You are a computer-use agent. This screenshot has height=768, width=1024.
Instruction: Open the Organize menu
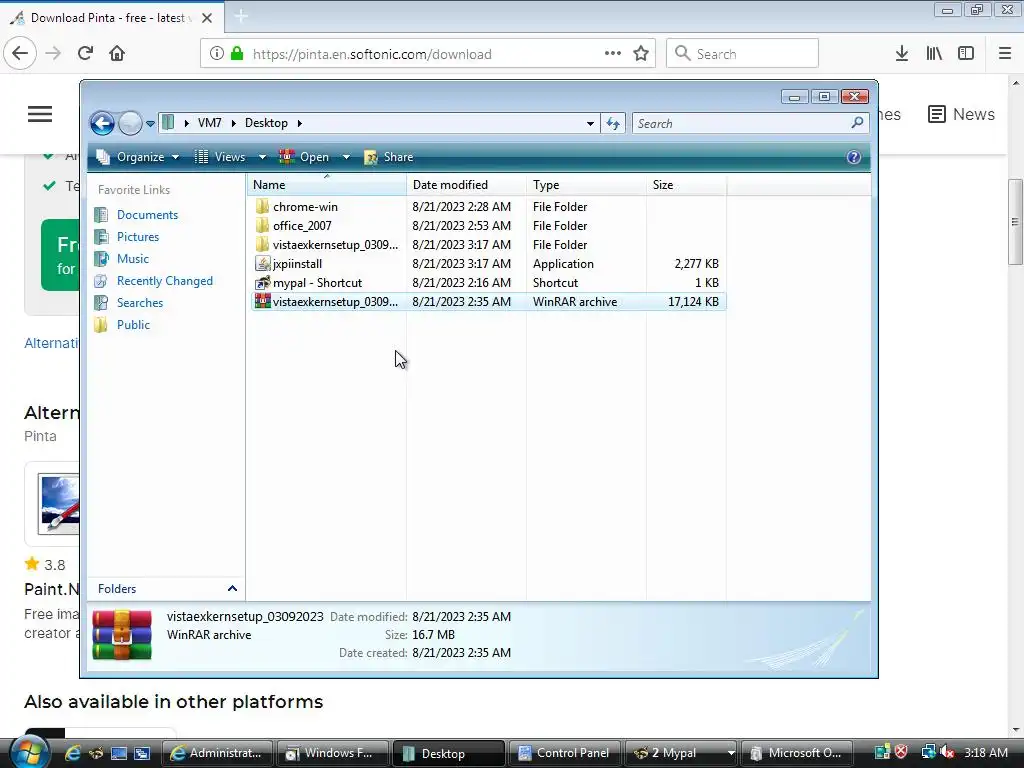tap(137, 157)
